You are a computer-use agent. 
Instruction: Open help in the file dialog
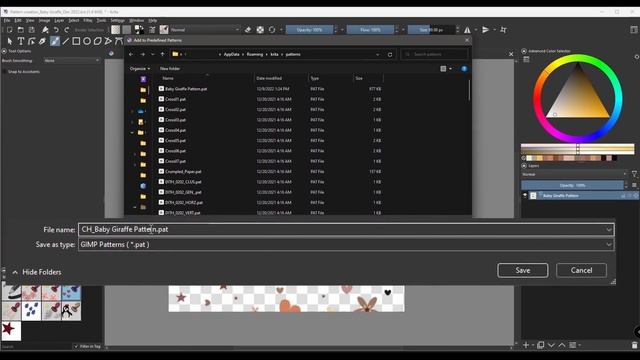click(x=464, y=69)
